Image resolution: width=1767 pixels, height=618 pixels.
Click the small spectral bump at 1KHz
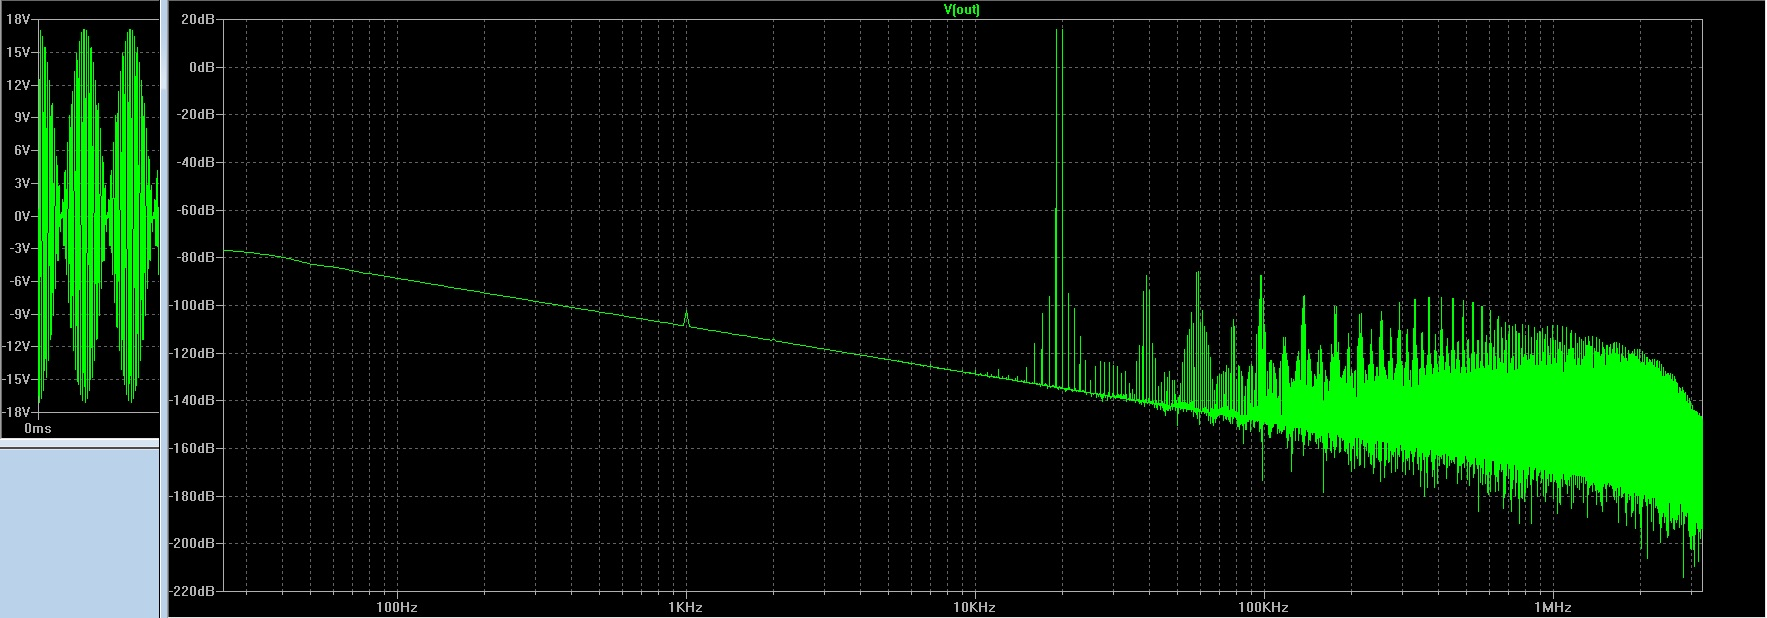[x=686, y=318]
